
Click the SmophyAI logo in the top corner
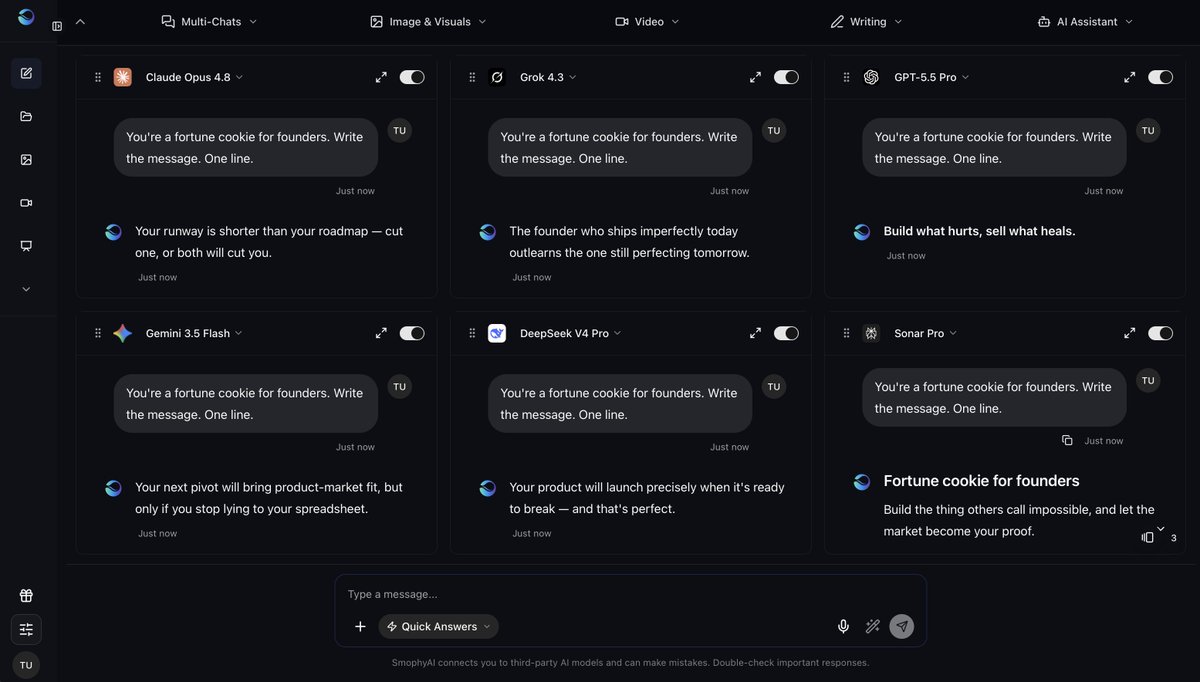26,17
